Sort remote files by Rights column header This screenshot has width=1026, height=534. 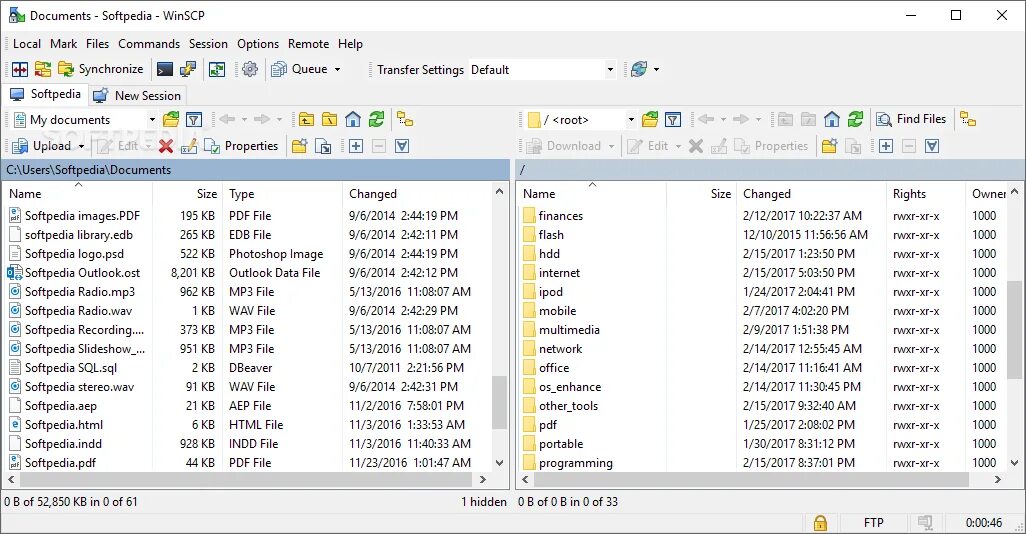[925, 194]
